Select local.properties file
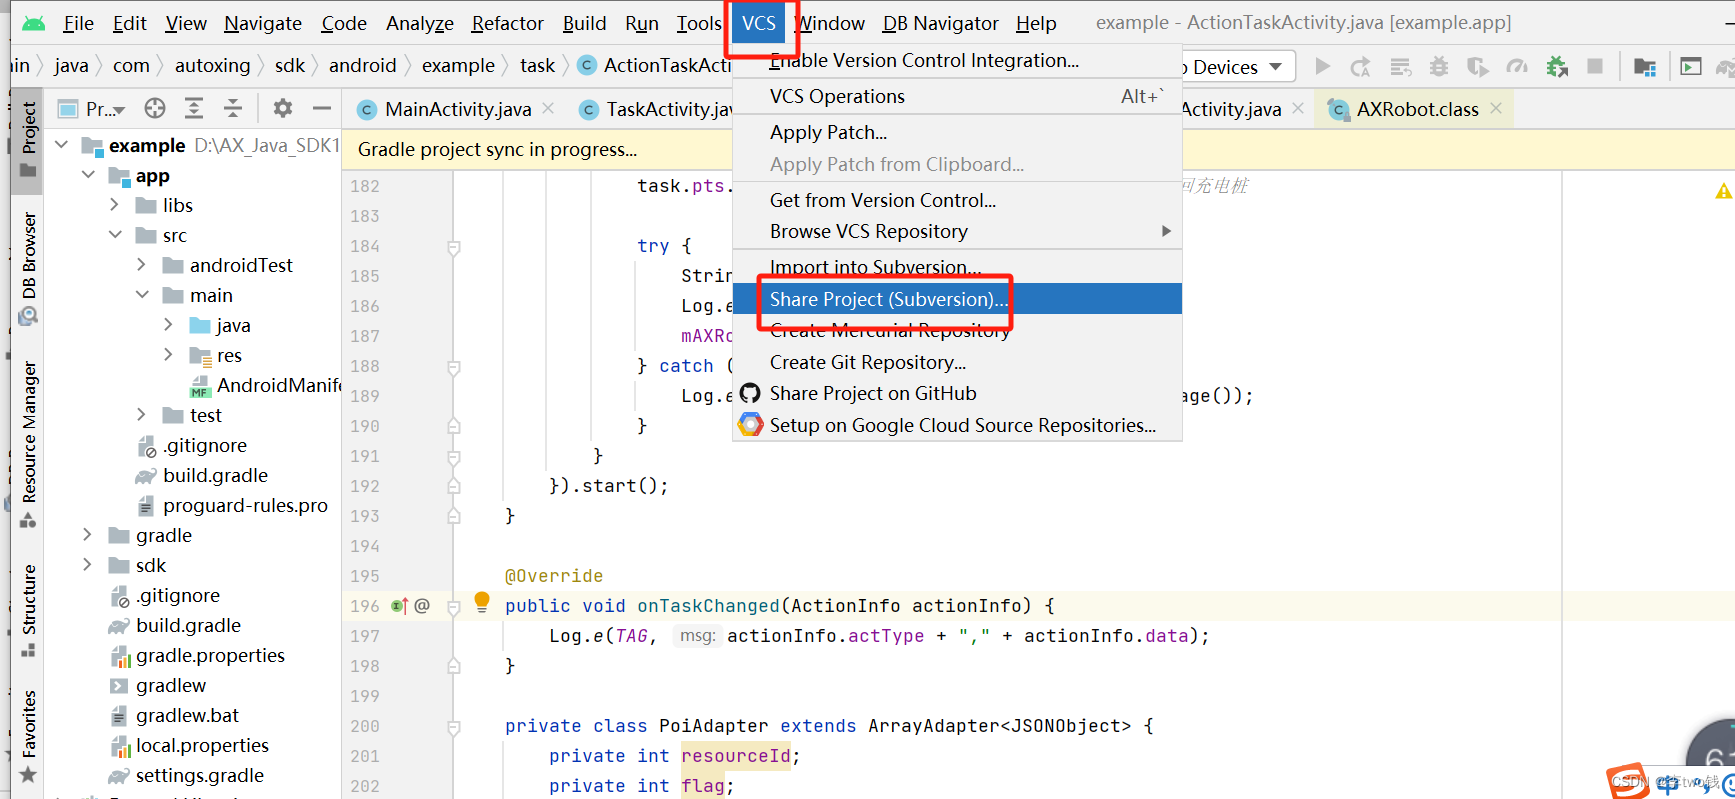This screenshot has height=799, width=1735. [202, 745]
